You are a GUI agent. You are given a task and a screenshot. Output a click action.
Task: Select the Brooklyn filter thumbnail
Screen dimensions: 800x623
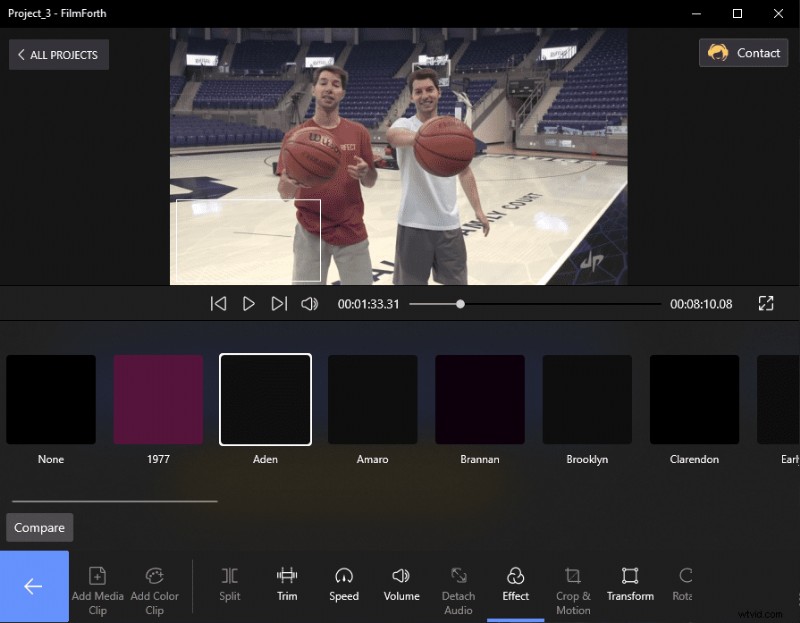click(587, 398)
